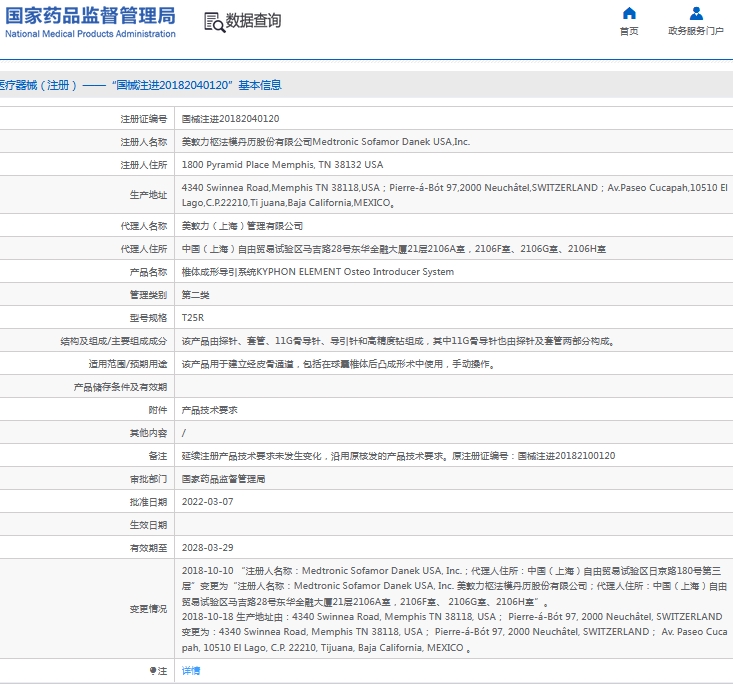Click the 代理人住所 row label

pyautogui.click(x=144, y=249)
